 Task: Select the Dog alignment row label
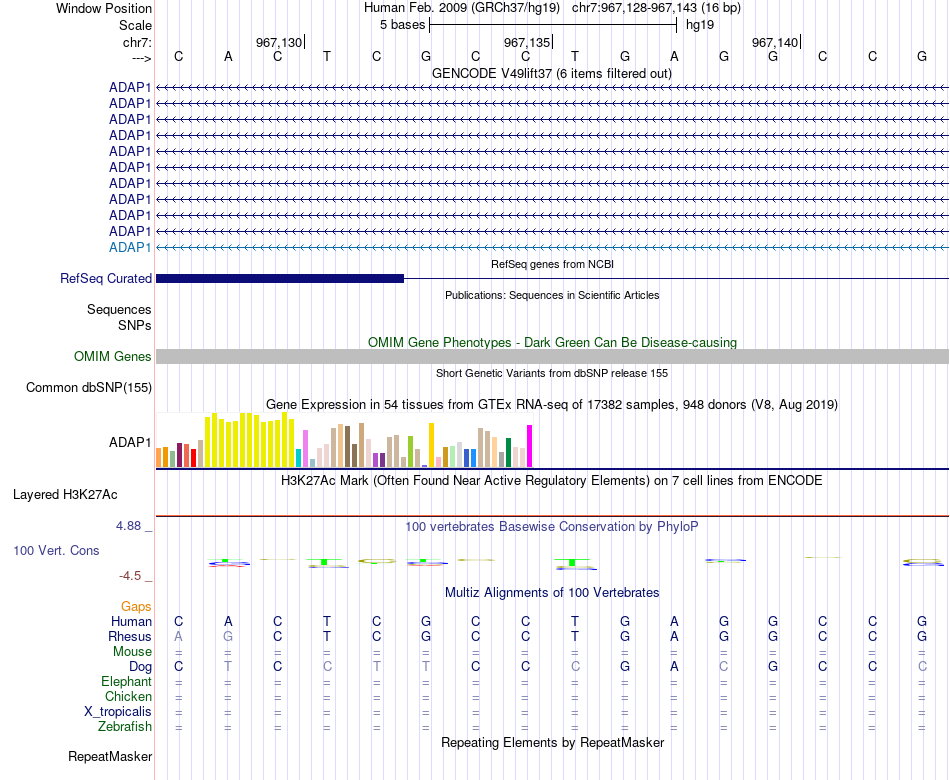point(140,667)
